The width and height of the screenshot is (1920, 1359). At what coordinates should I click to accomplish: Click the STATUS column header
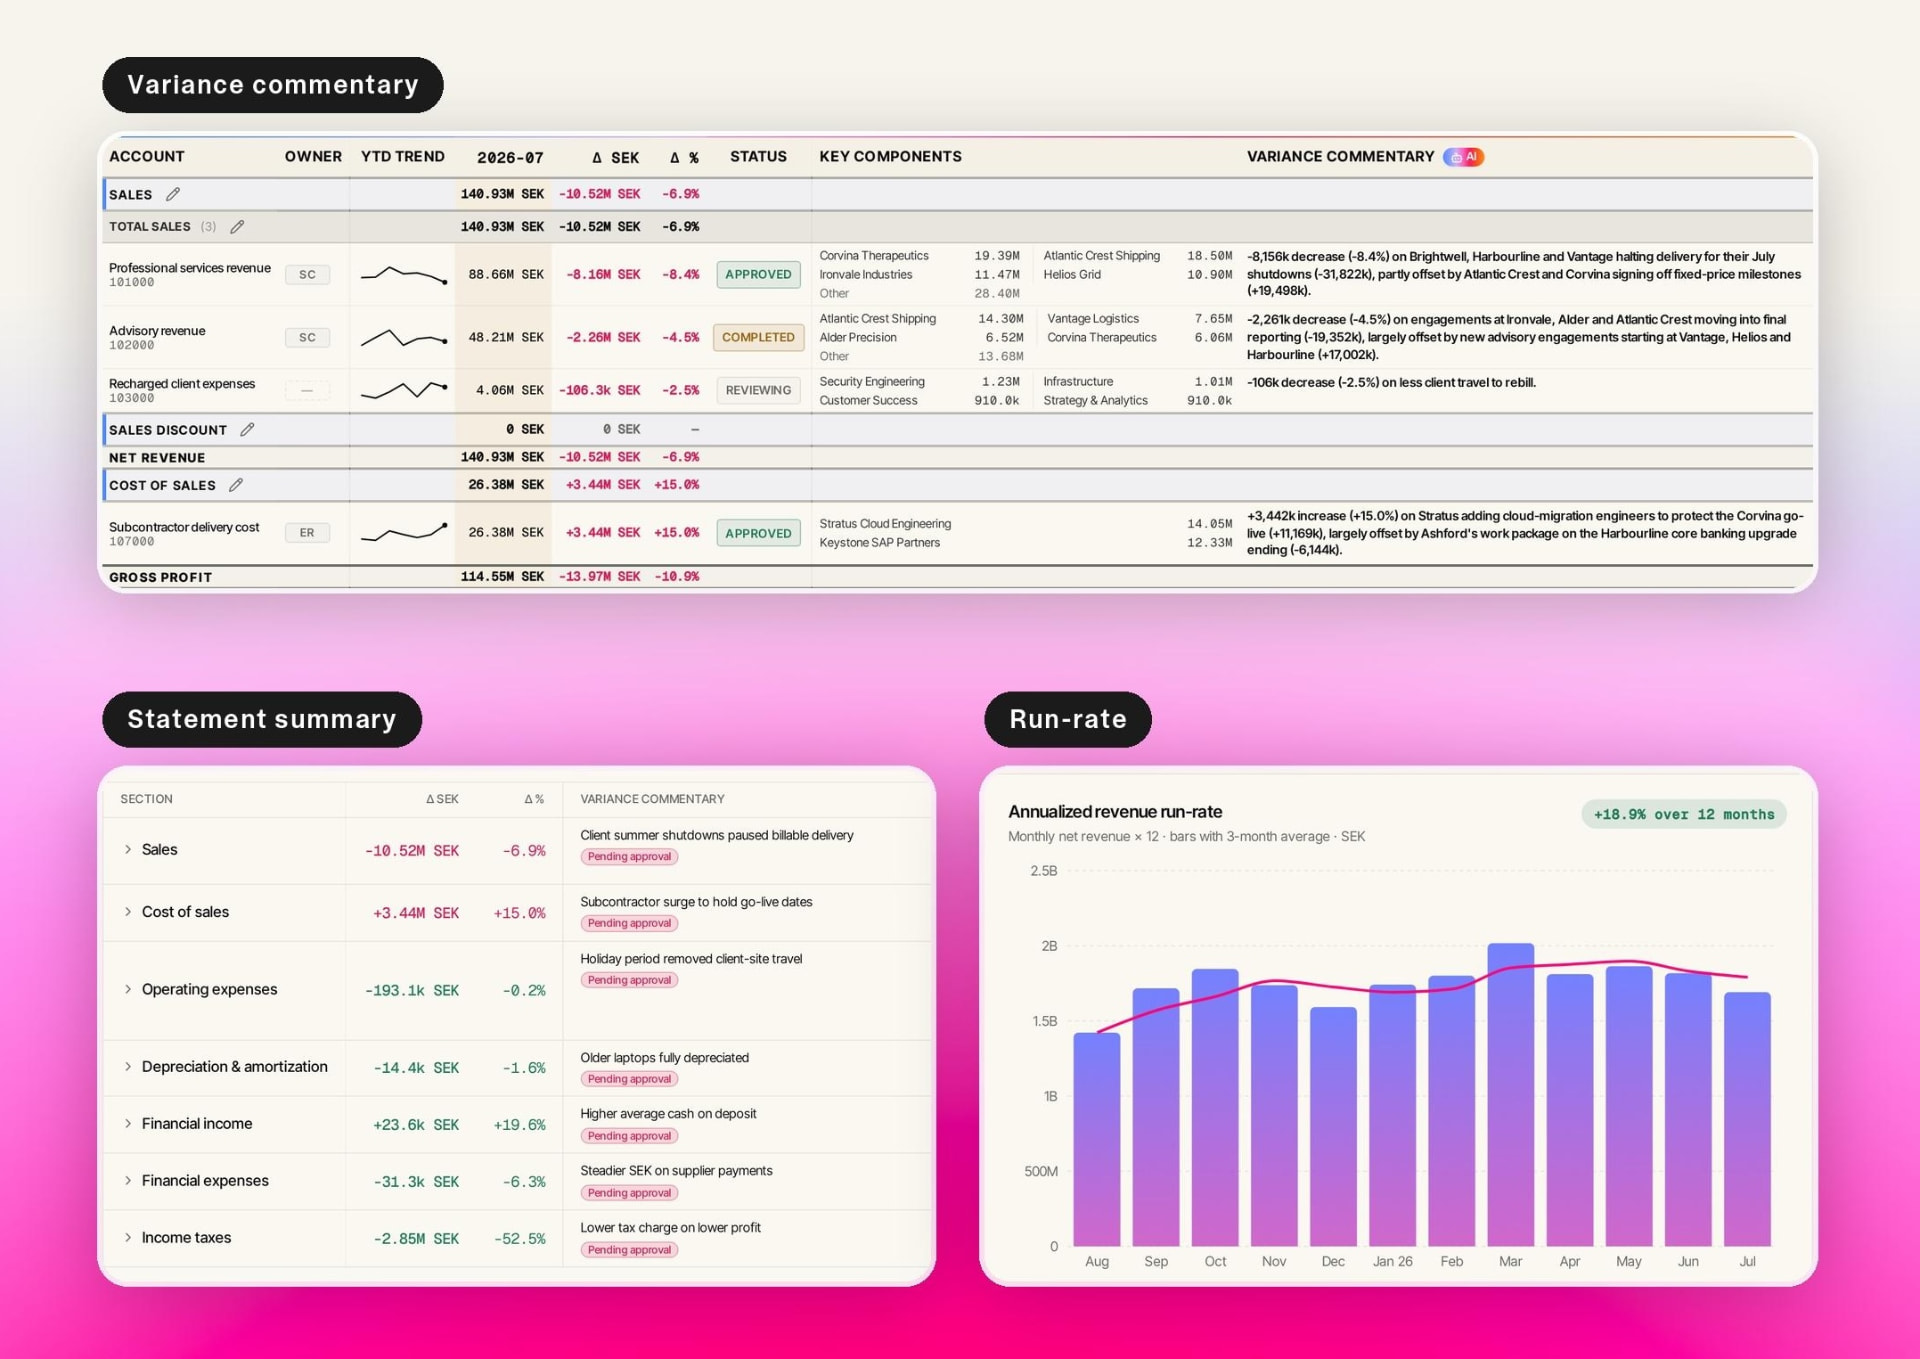tap(758, 156)
